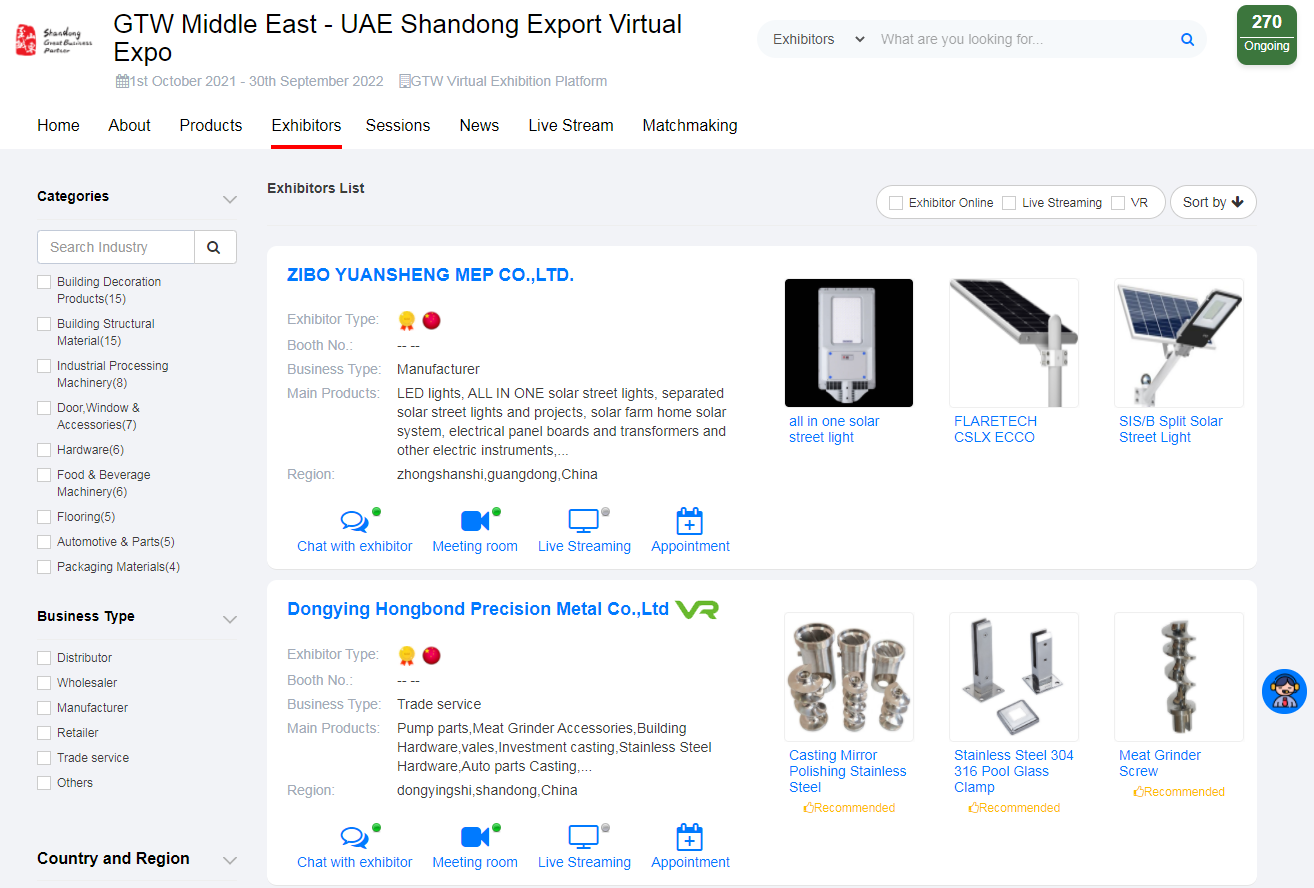Enable the Live Streaming filter checkbox
The height and width of the screenshot is (888, 1314).
[1009, 203]
